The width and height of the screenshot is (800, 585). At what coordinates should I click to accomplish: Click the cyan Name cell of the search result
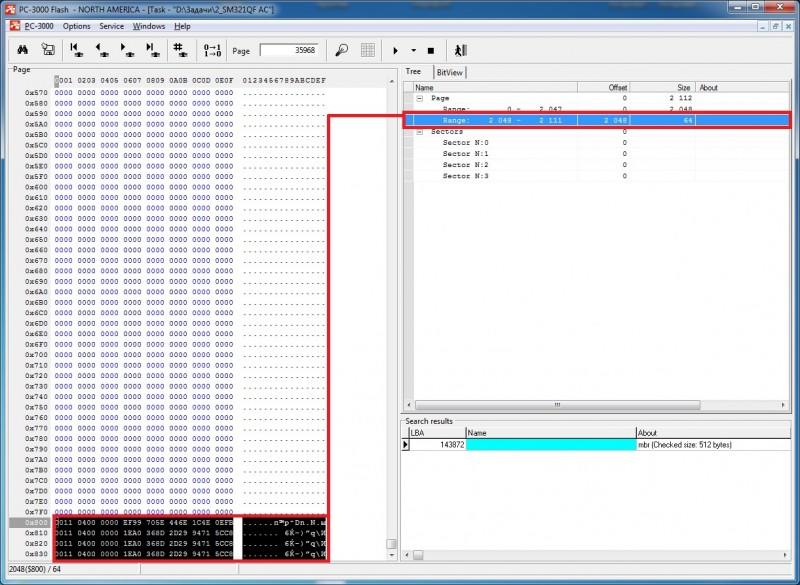point(551,445)
